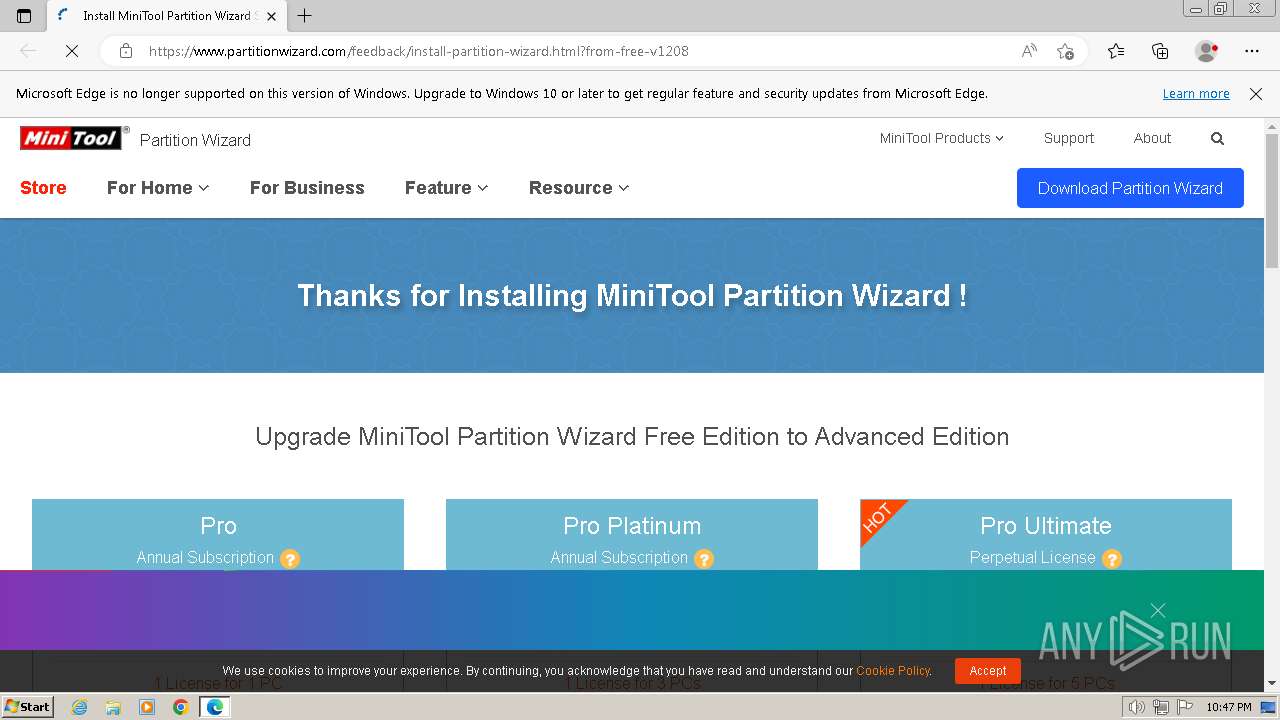The width and height of the screenshot is (1280, 720).
Task: Close the Install MiniTool Partition Wizard tab
Action: (x=271, y=16)
